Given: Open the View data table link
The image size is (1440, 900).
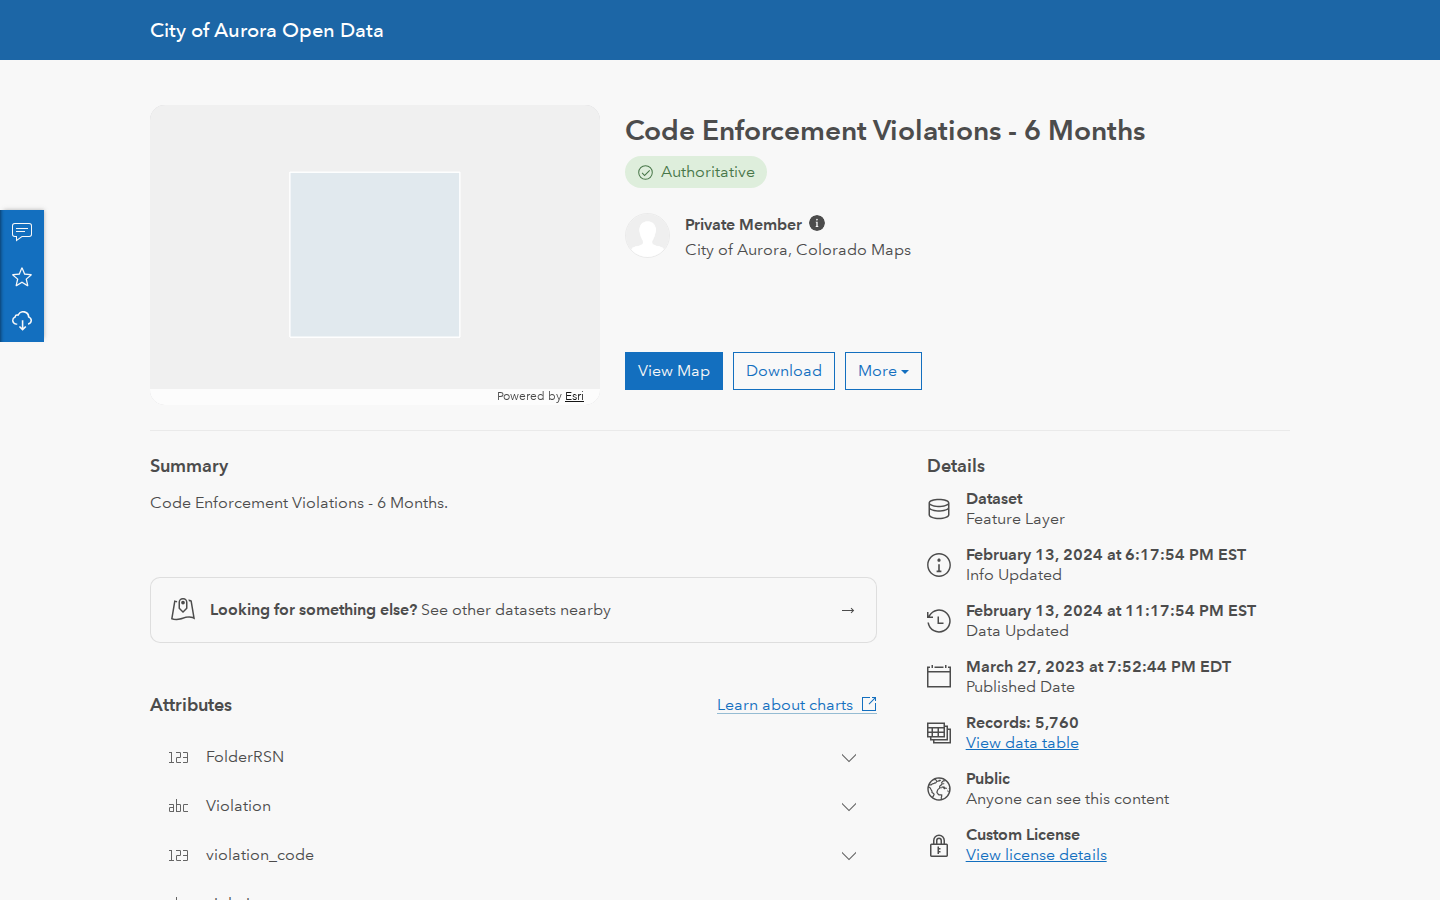Looking at the screenshot, I should [x=1022, y=743].
